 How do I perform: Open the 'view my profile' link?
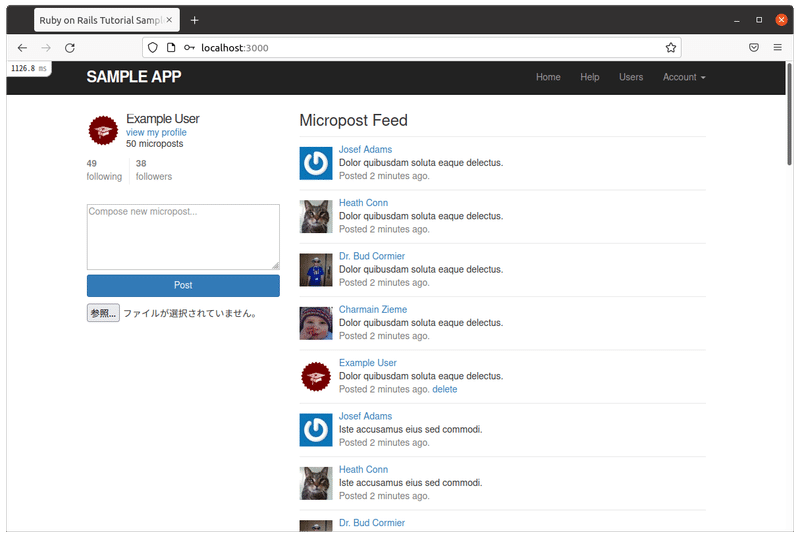tap(156, 132)
